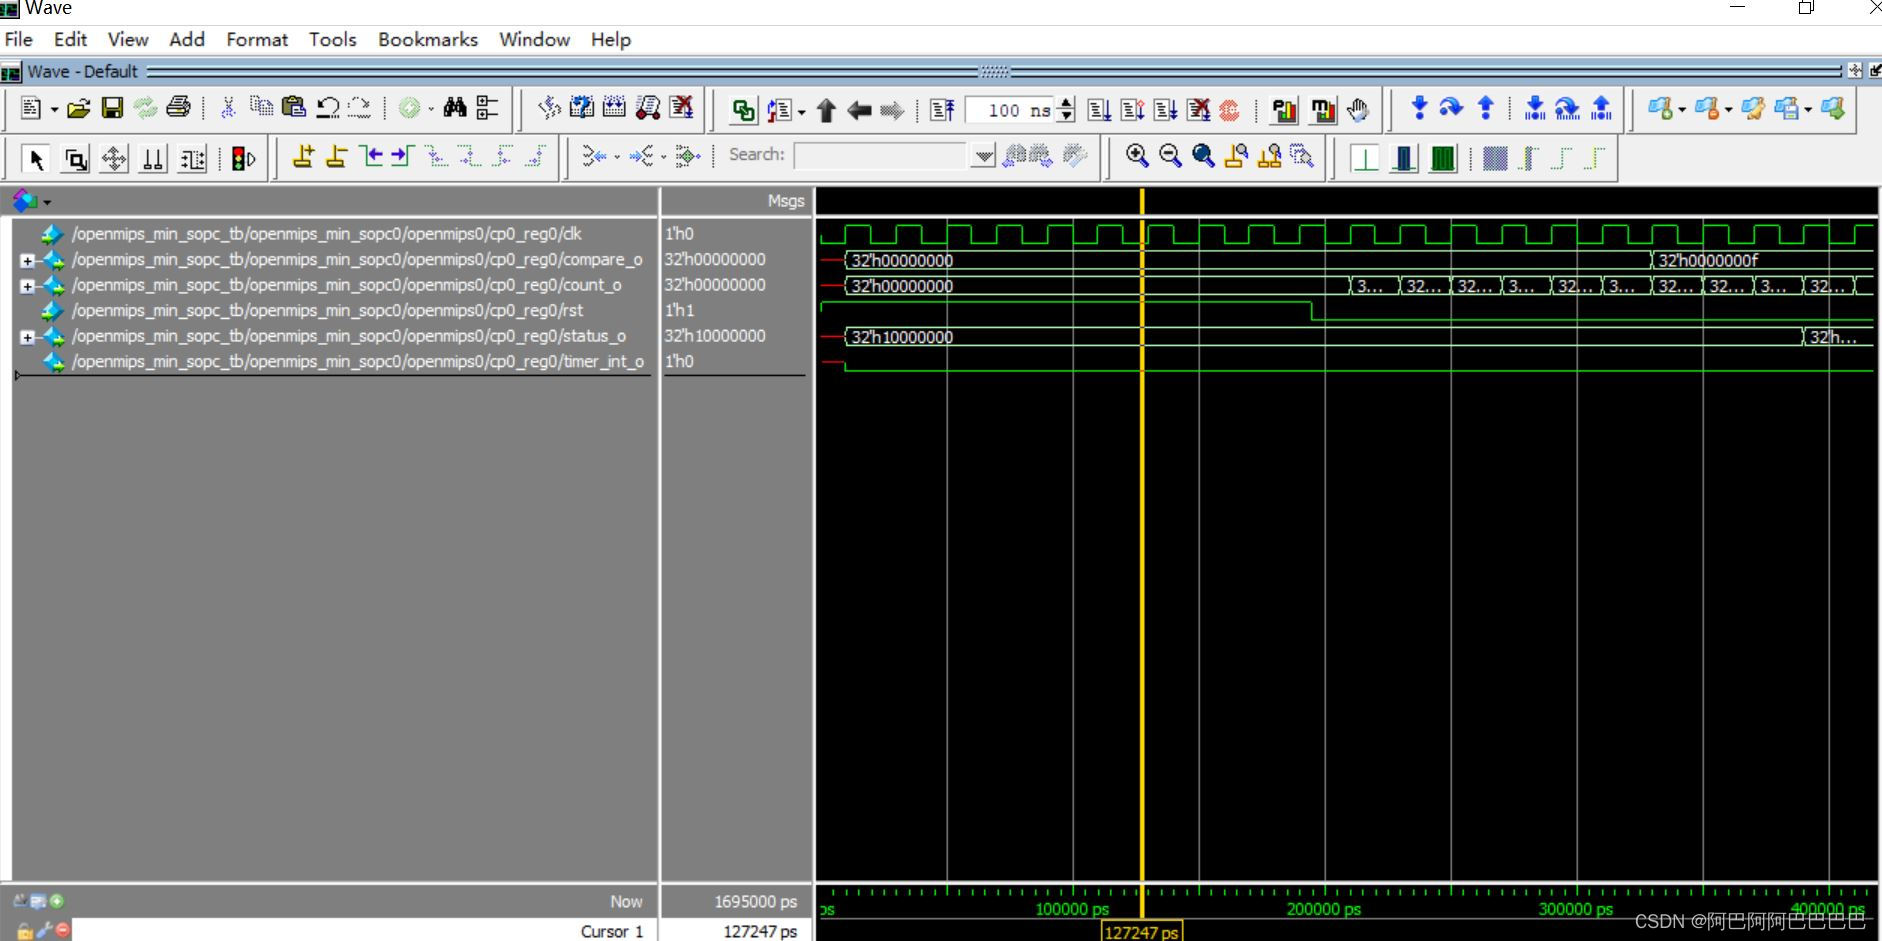Screen dimensions: 1882x941
Task: Toggle Two Cursor Mode tool
Action: pyautogui.click(x=153, y=158)
